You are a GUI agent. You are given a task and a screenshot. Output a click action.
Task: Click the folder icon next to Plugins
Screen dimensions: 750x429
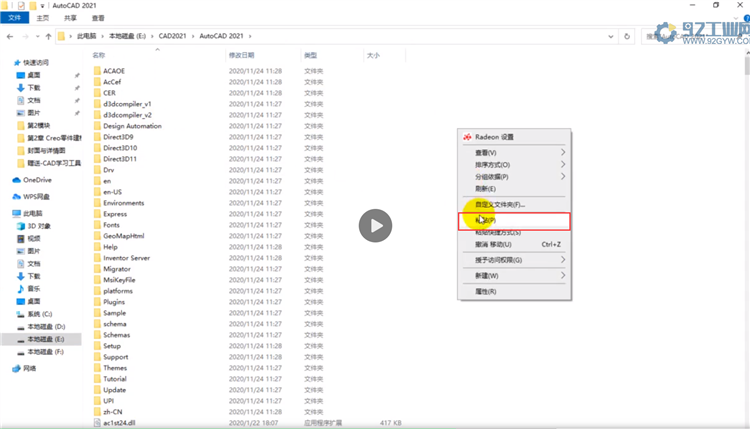(x=97, y=302)
